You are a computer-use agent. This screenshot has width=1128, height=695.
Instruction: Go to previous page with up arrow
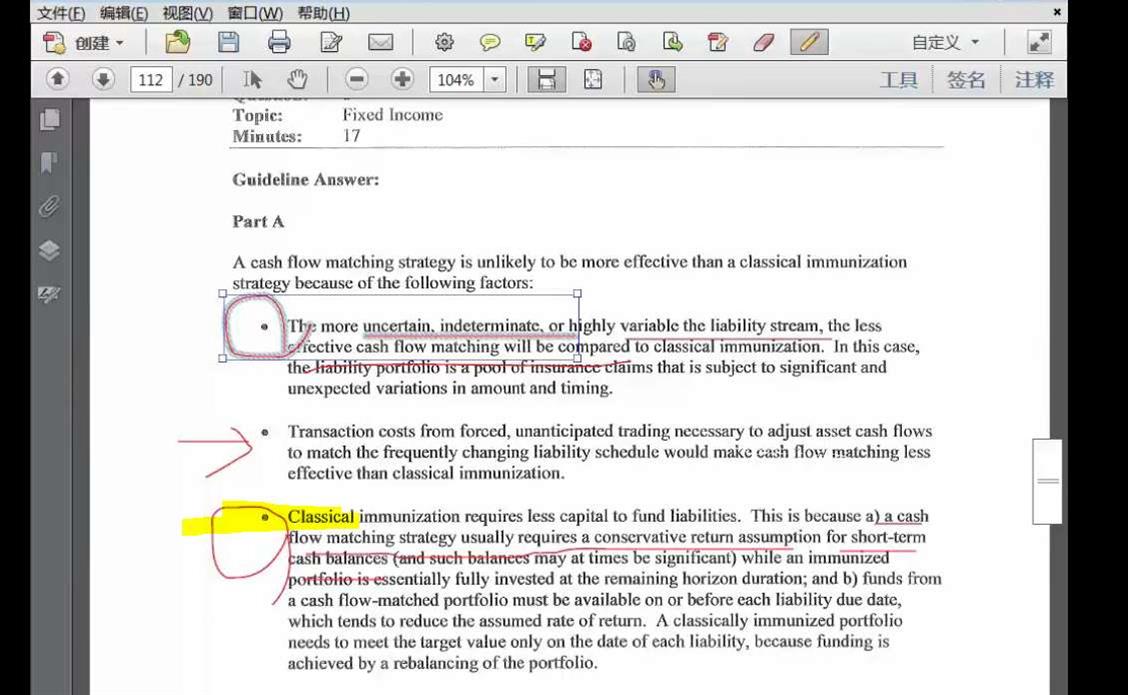[x=58, y=78]
